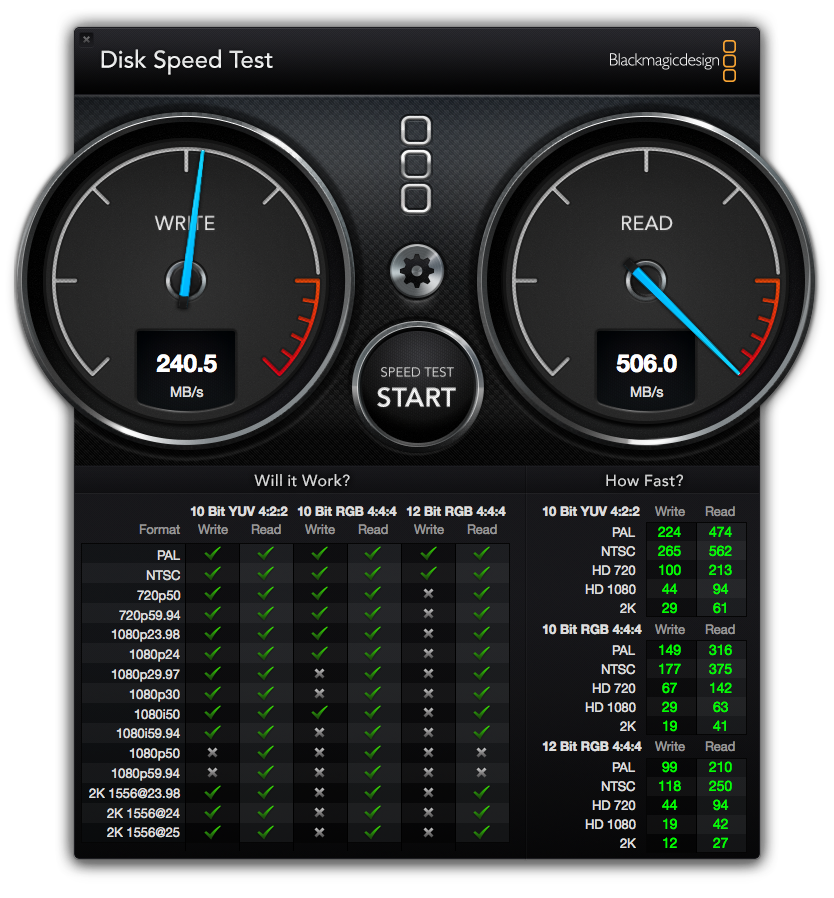Click the 10 Bit RGB Write checkmark for 1080i50
Viewport: 834px width, 898px height.
(x=320, y=712)
